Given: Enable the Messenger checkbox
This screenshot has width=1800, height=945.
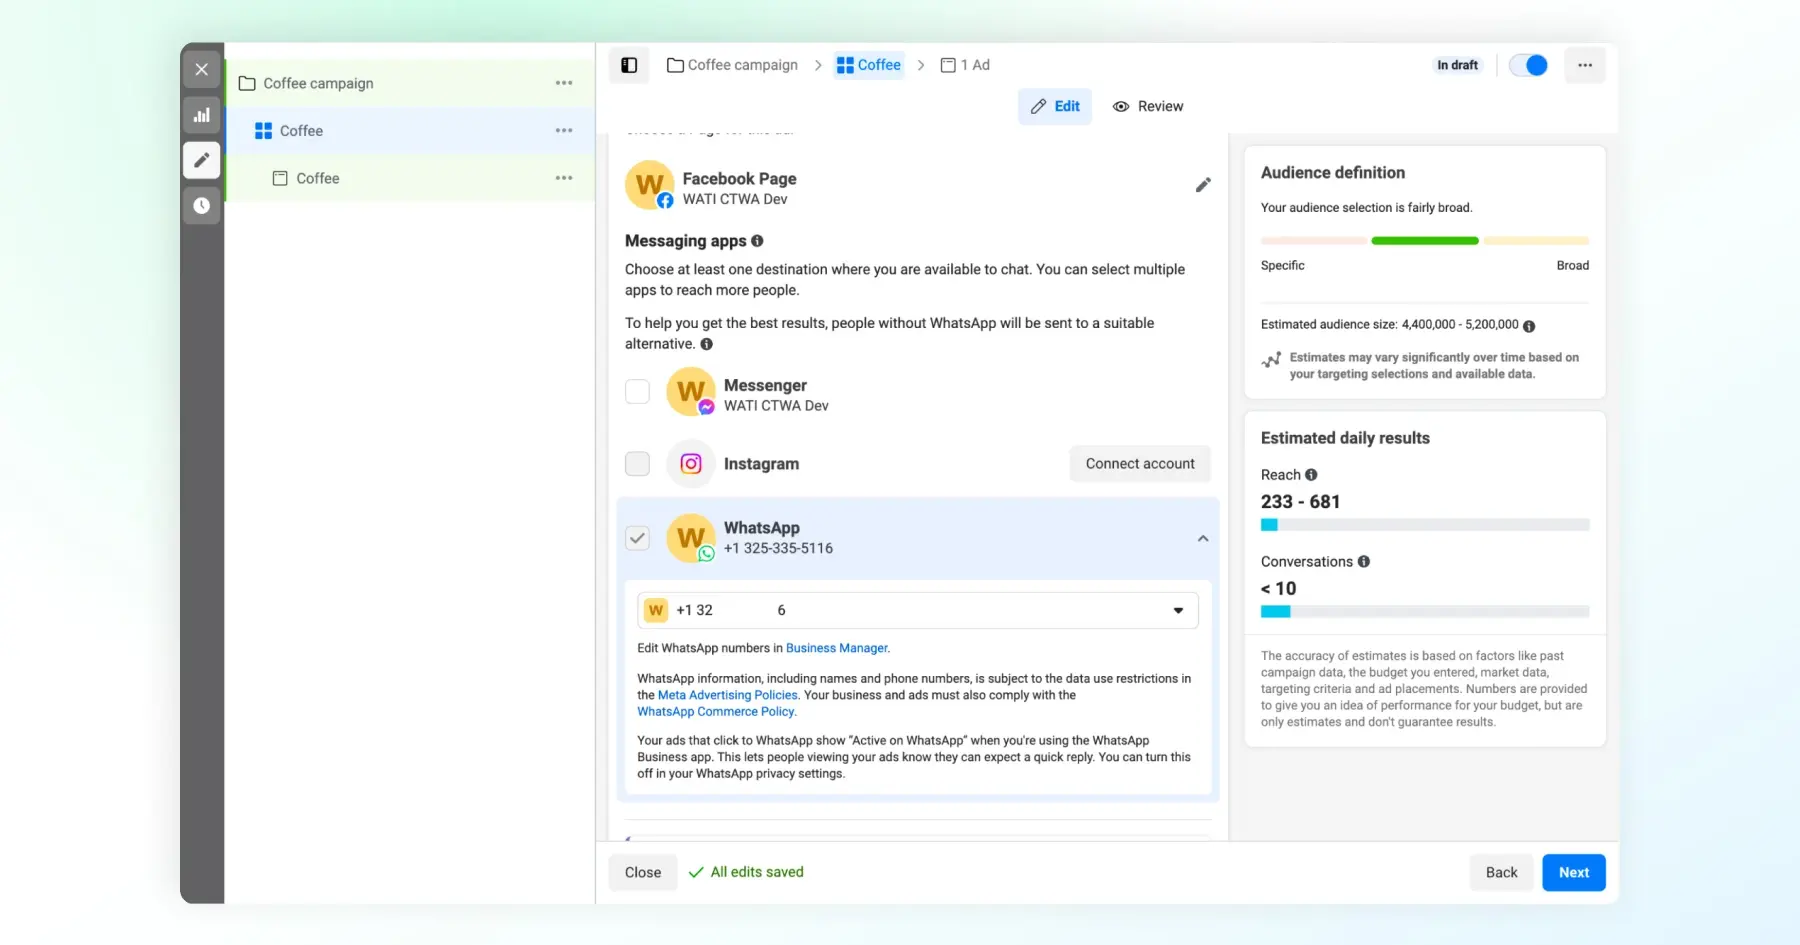Looking at the screenshot, I should tap(637, 391).
